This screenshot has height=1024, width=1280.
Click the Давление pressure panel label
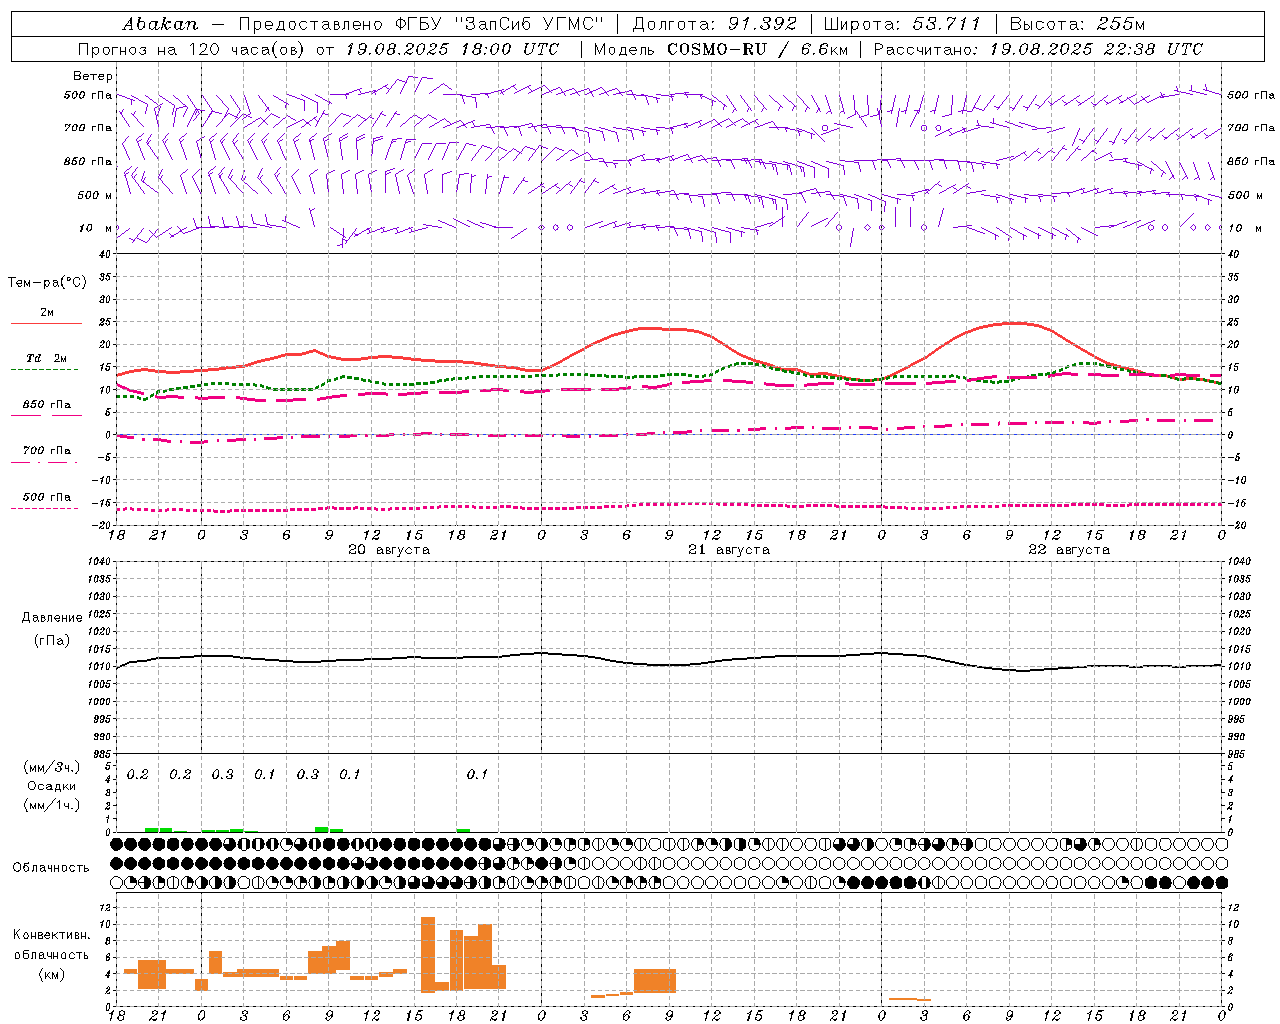click(52, 618)
